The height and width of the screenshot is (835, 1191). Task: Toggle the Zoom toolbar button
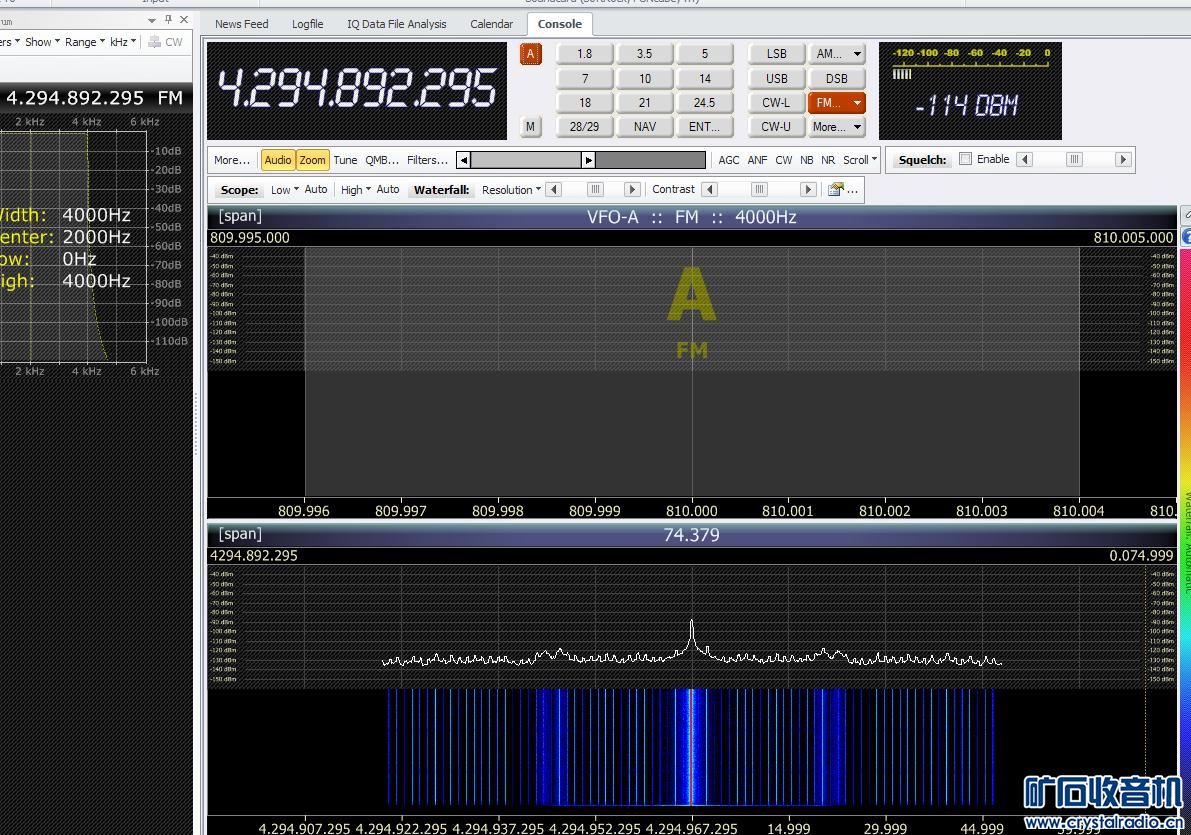click(312, 160)
